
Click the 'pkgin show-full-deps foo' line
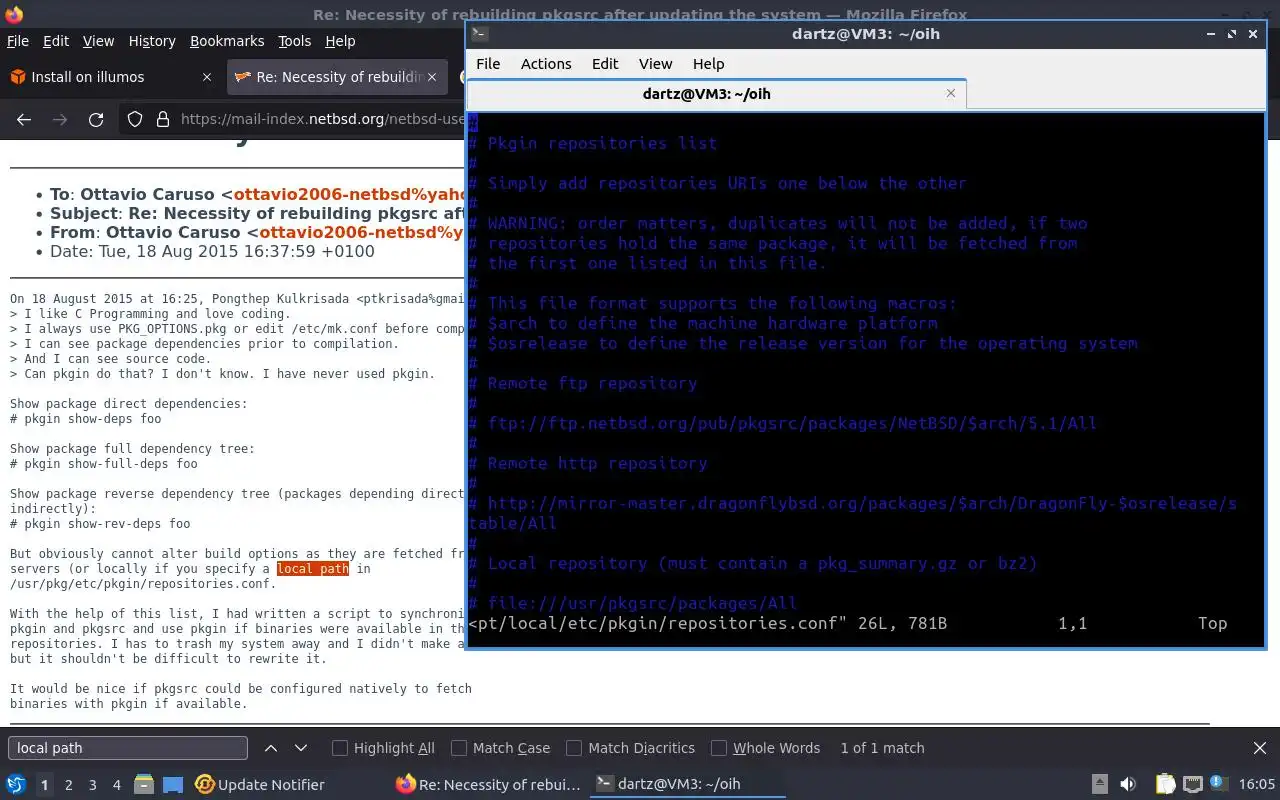[x=104, y=464]
